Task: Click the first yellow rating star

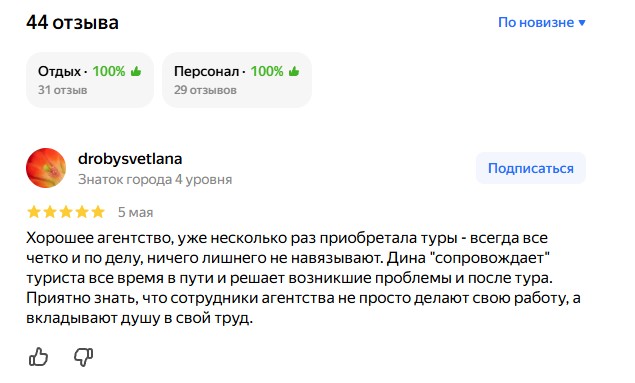Action: click(x=34, y=212)
